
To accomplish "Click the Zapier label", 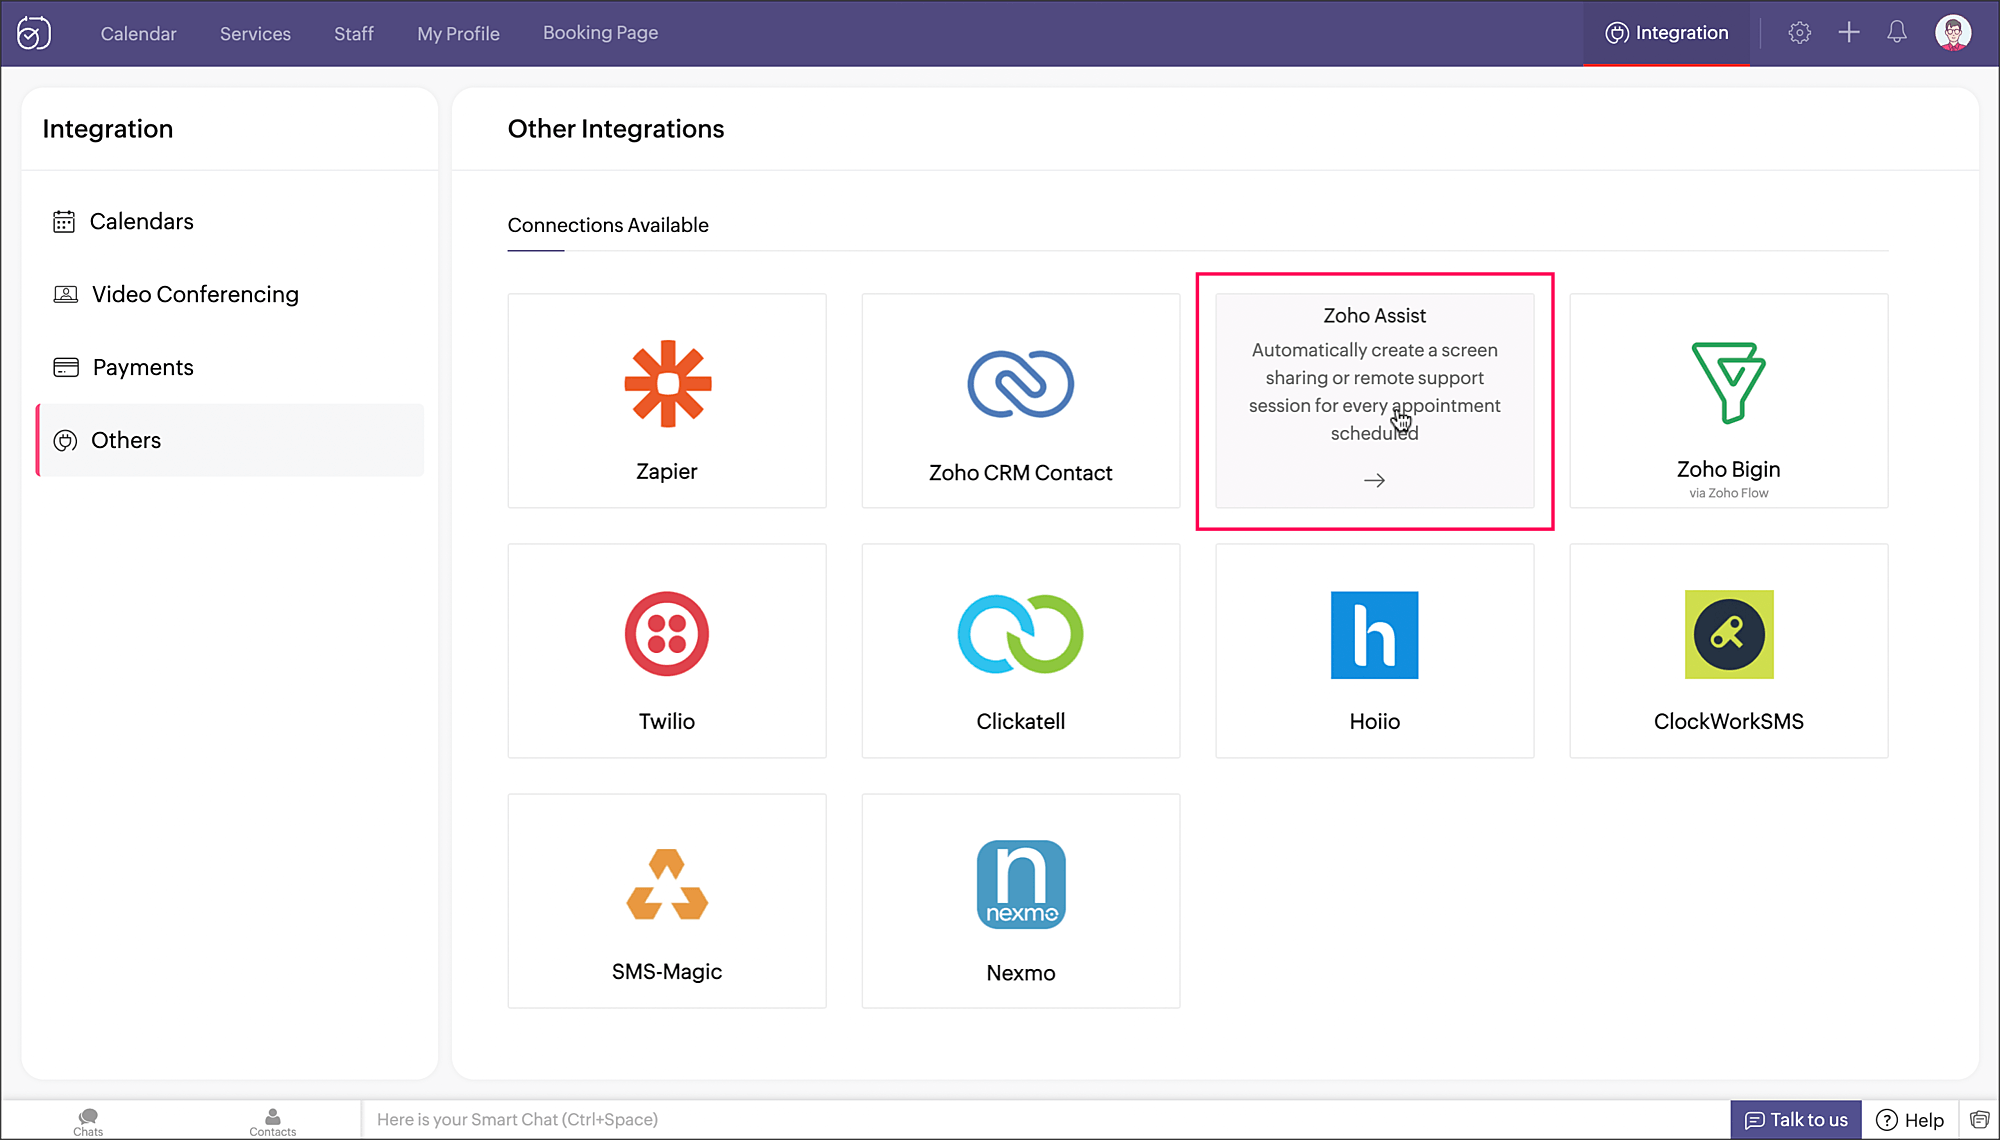I will [x=667, y=471].
